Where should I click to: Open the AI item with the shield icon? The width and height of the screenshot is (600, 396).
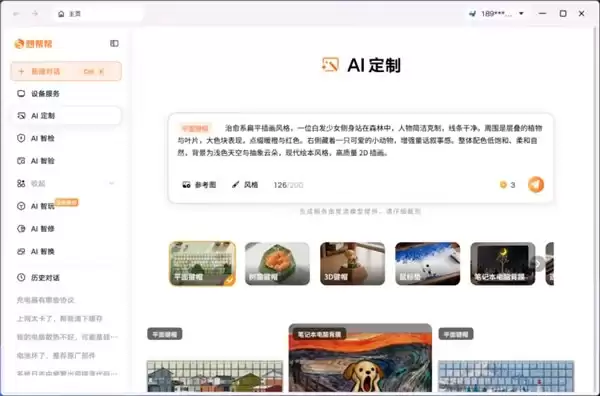click(x=66, y=138)
